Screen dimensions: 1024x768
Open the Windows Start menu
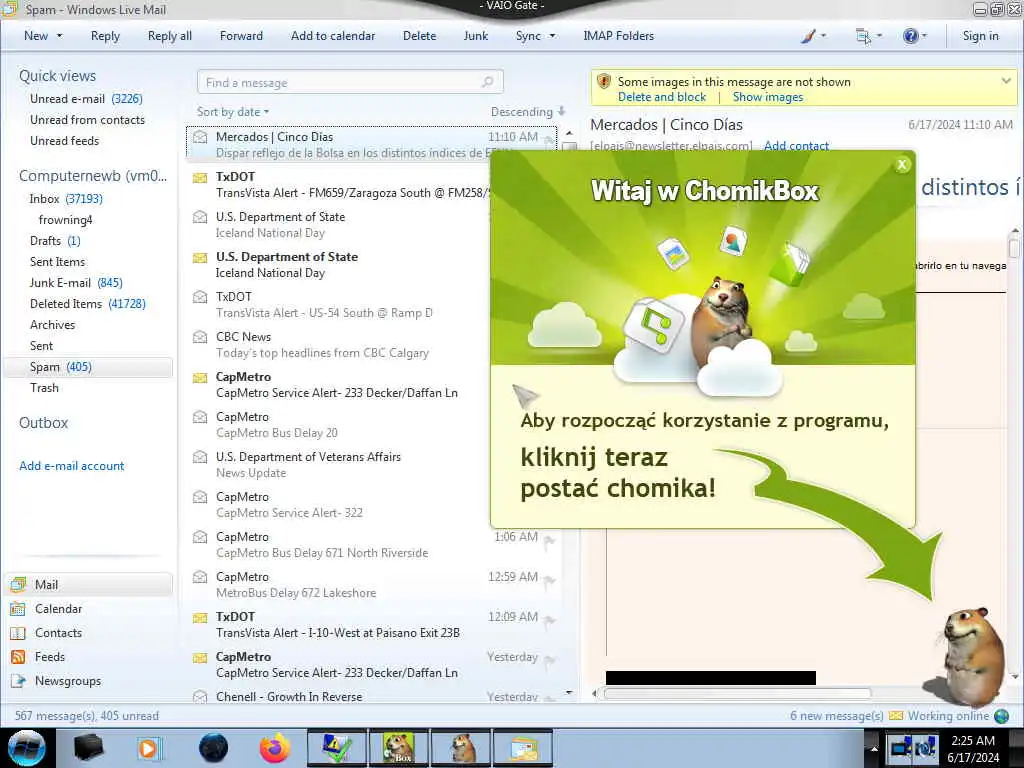point(27,748)
